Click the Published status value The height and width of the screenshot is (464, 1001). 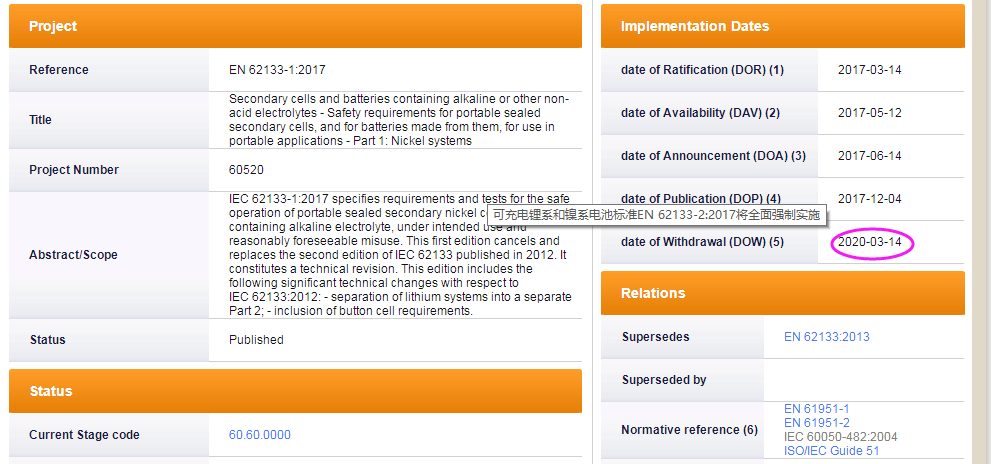256,340
